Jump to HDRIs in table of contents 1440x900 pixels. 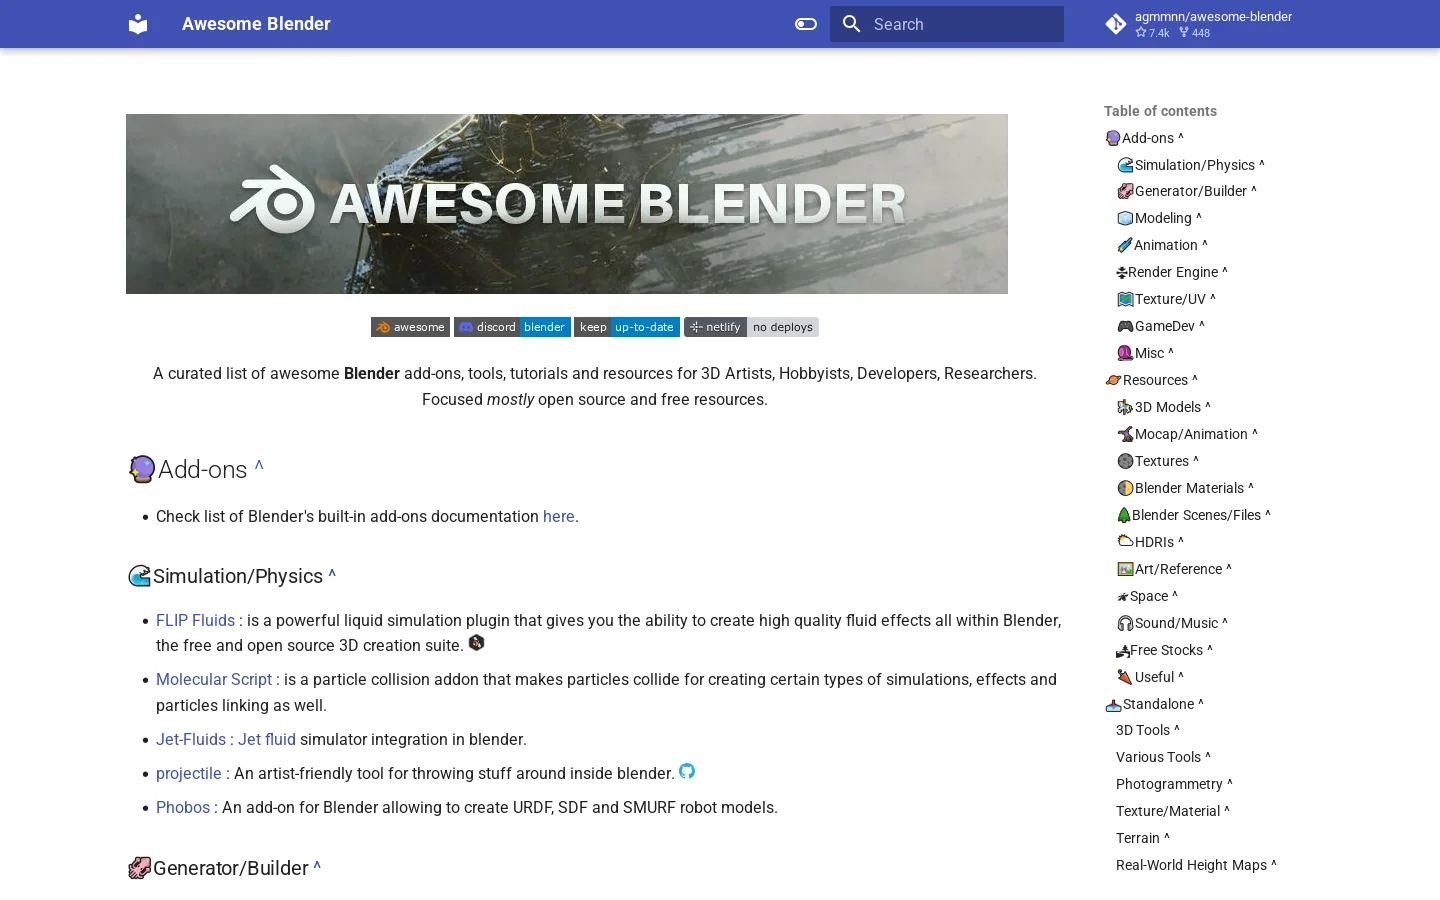click(x=1150, y=542)
